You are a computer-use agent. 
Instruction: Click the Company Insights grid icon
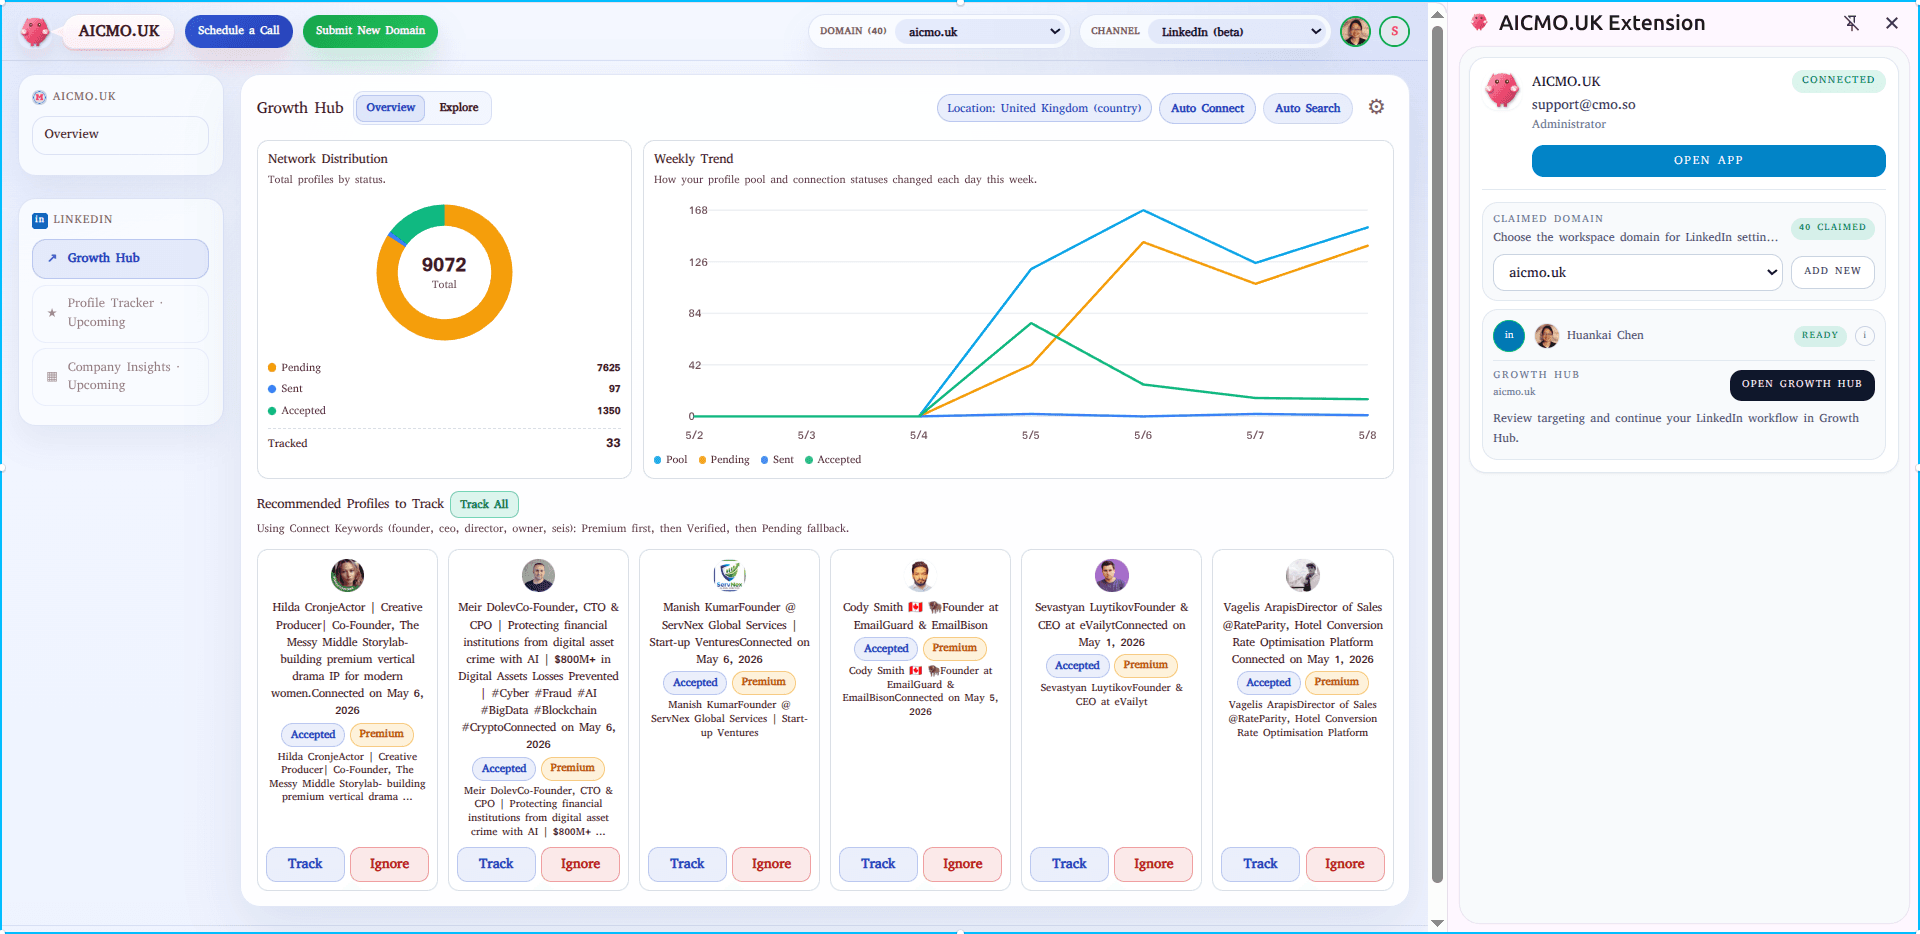coord(52,376)
